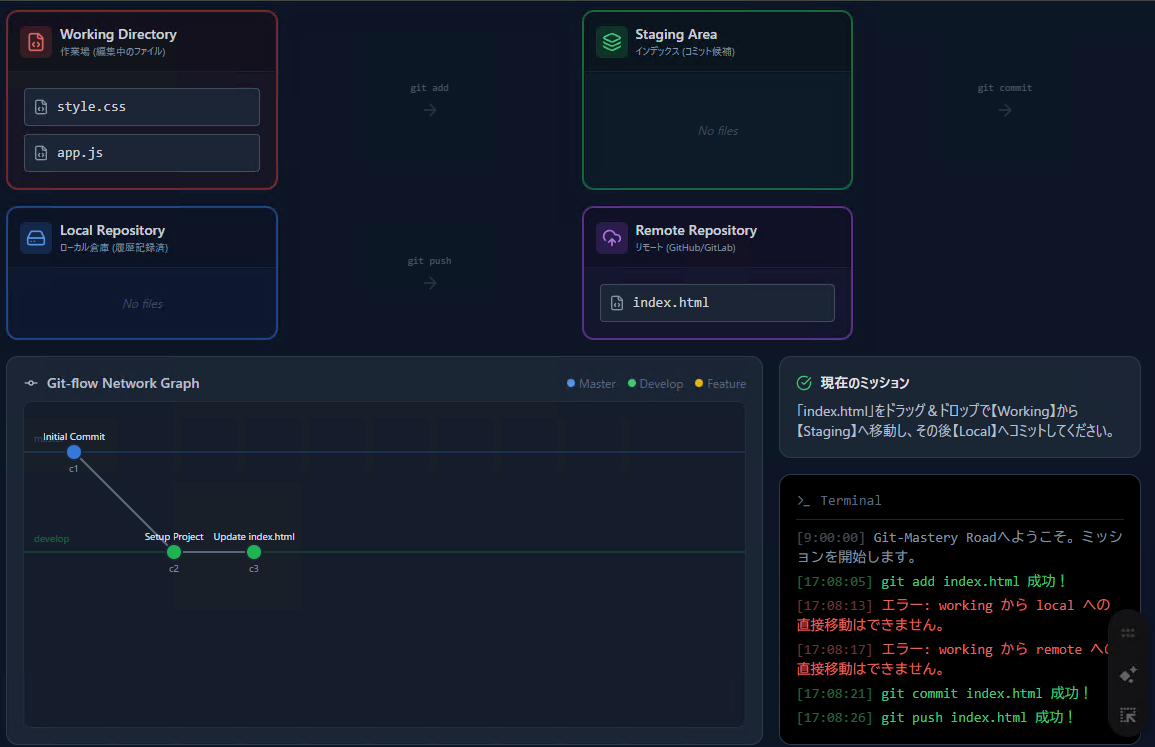Click the selection arrow icon in floating toolbar

[1128, 715]
